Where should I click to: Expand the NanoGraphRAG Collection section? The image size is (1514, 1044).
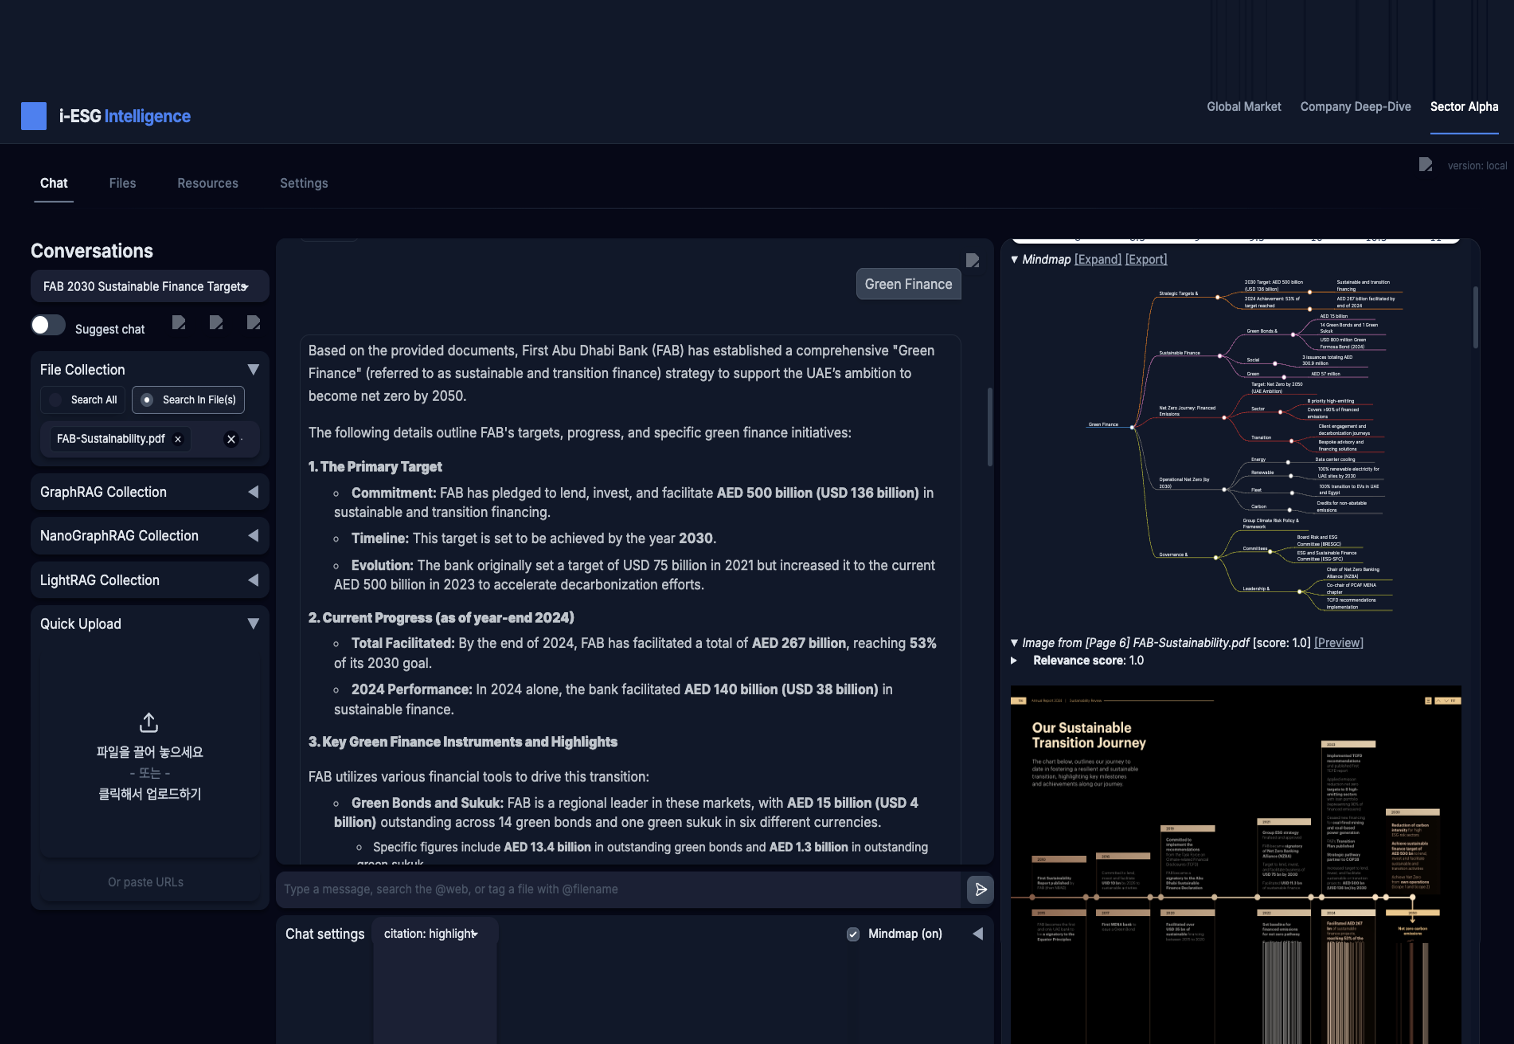[253, 536]
